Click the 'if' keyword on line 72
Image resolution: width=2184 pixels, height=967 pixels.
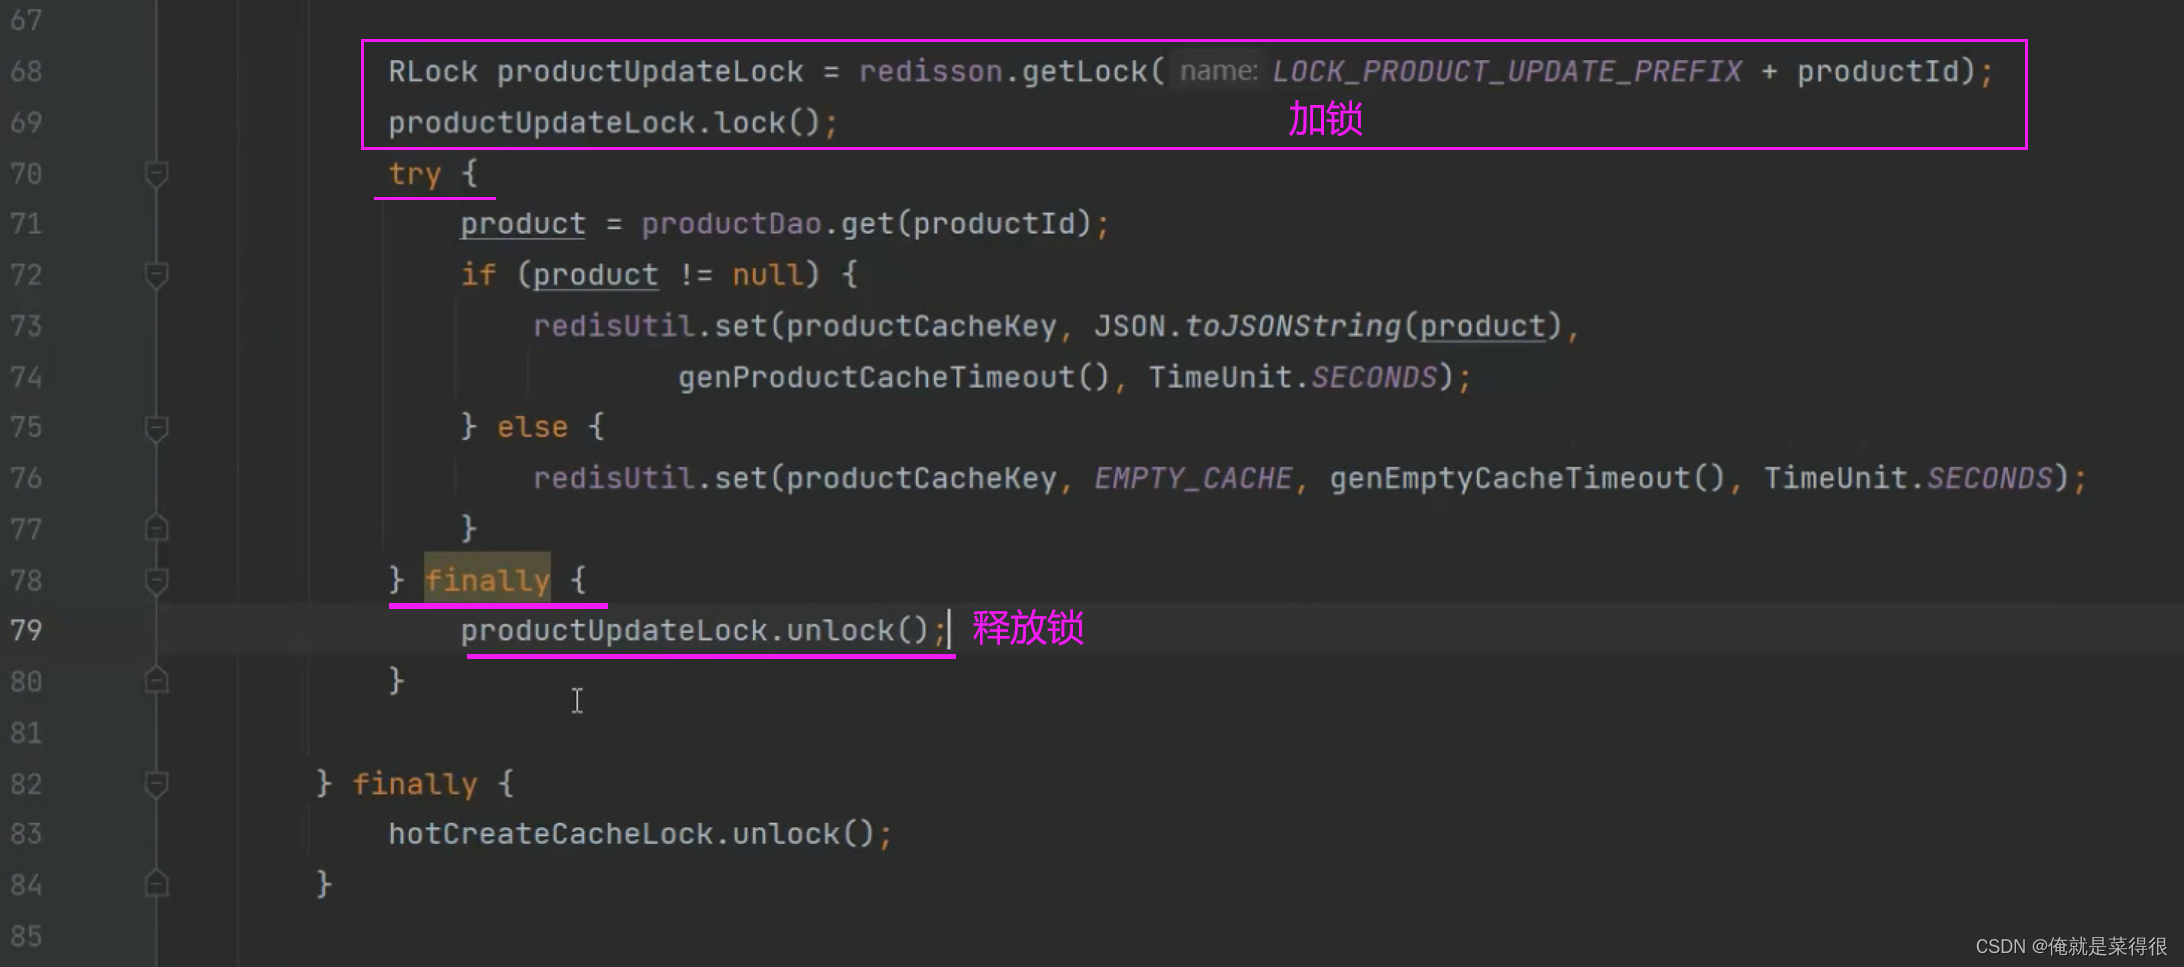click(x=478, y=275)
